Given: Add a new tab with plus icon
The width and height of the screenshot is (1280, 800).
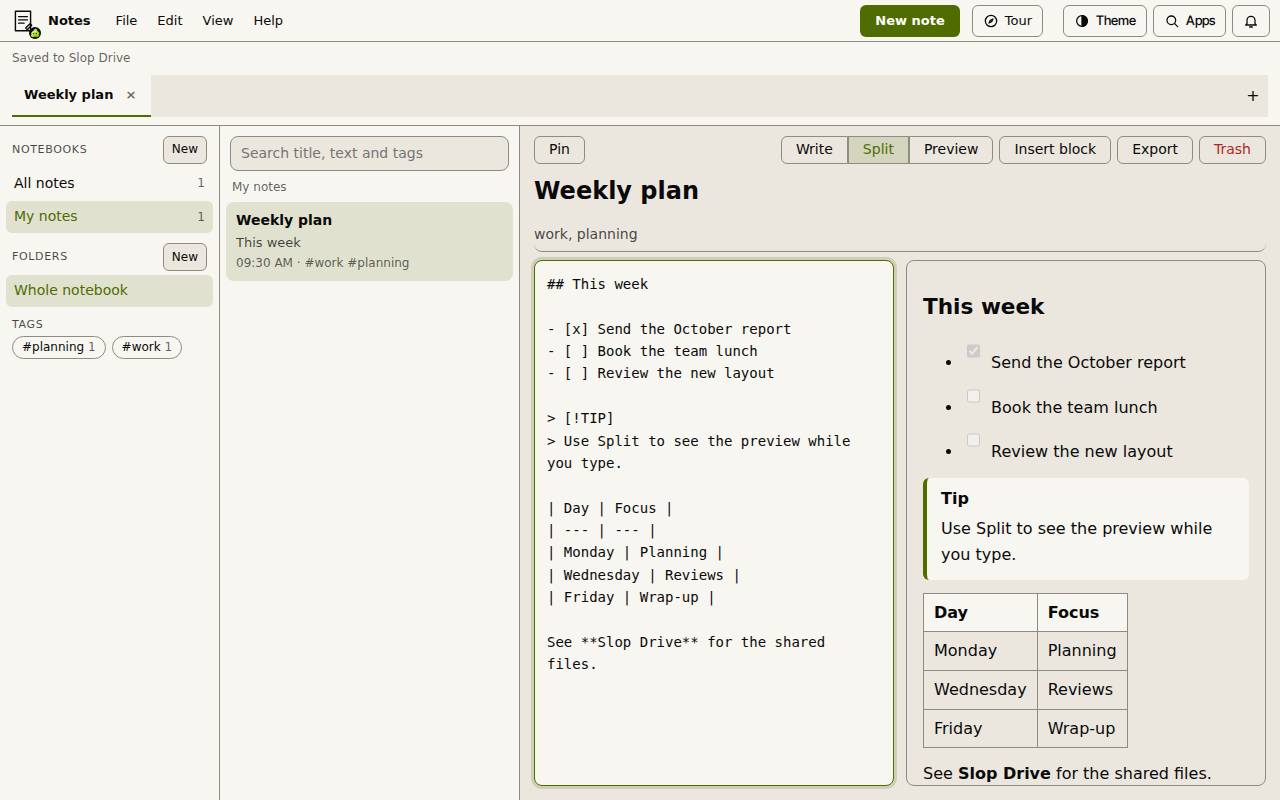Looking at the screenshot, I should pos(1253,96).
